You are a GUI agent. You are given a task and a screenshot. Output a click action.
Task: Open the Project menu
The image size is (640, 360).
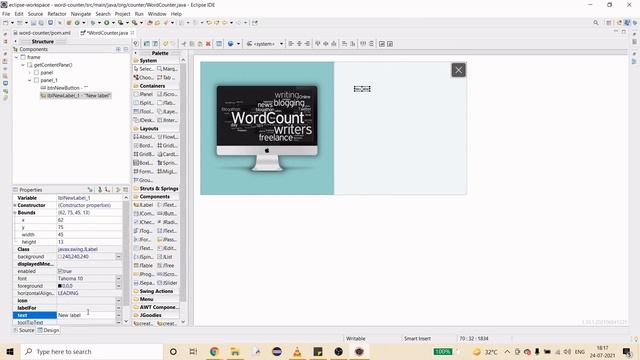click(x=122, y=14)
